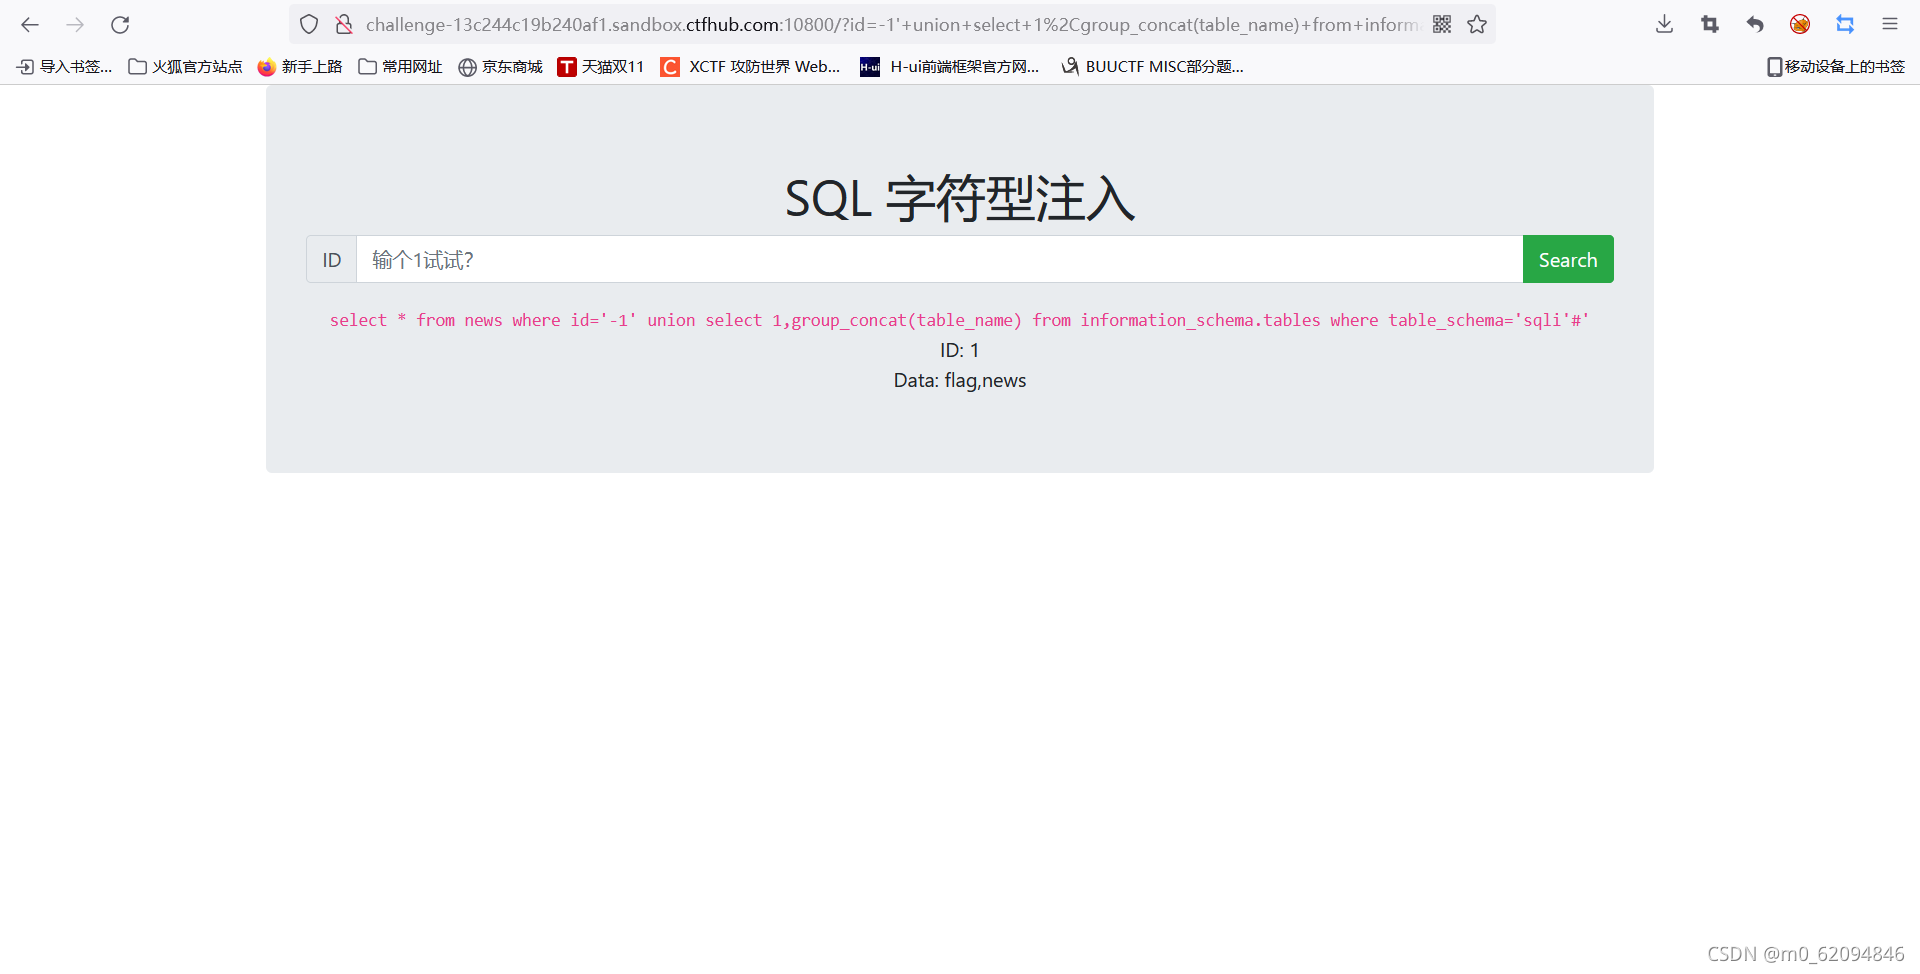Open the QR code generator in address bar

tap(1443, 24)
